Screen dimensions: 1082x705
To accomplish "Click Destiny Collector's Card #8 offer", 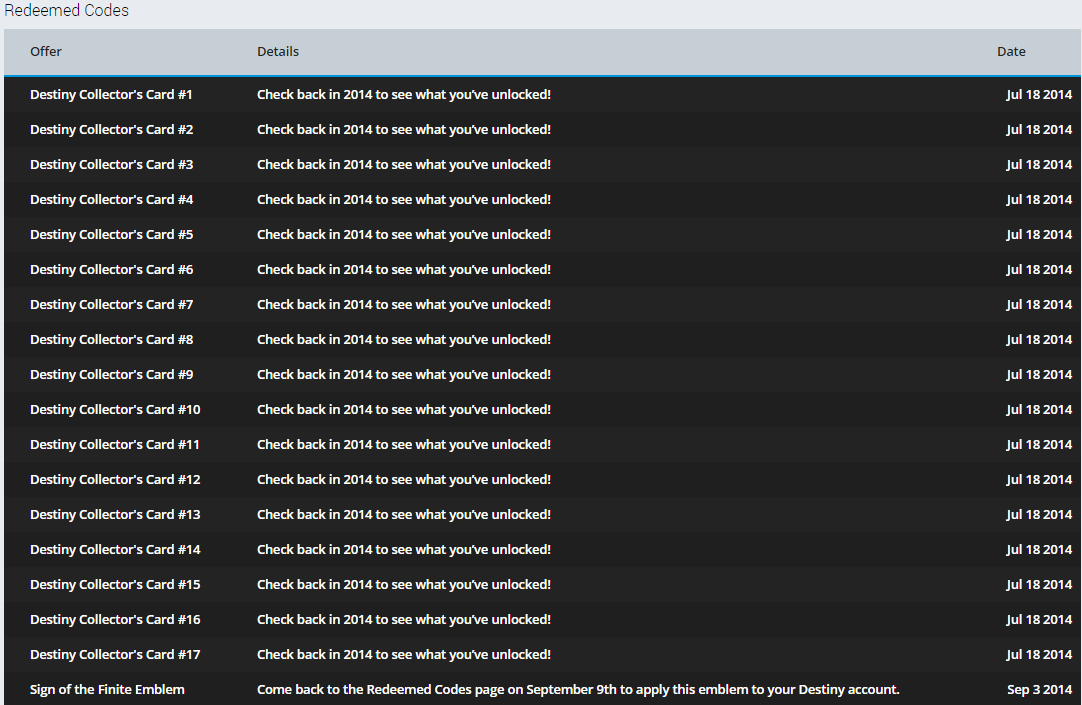I will coord(111,340).
